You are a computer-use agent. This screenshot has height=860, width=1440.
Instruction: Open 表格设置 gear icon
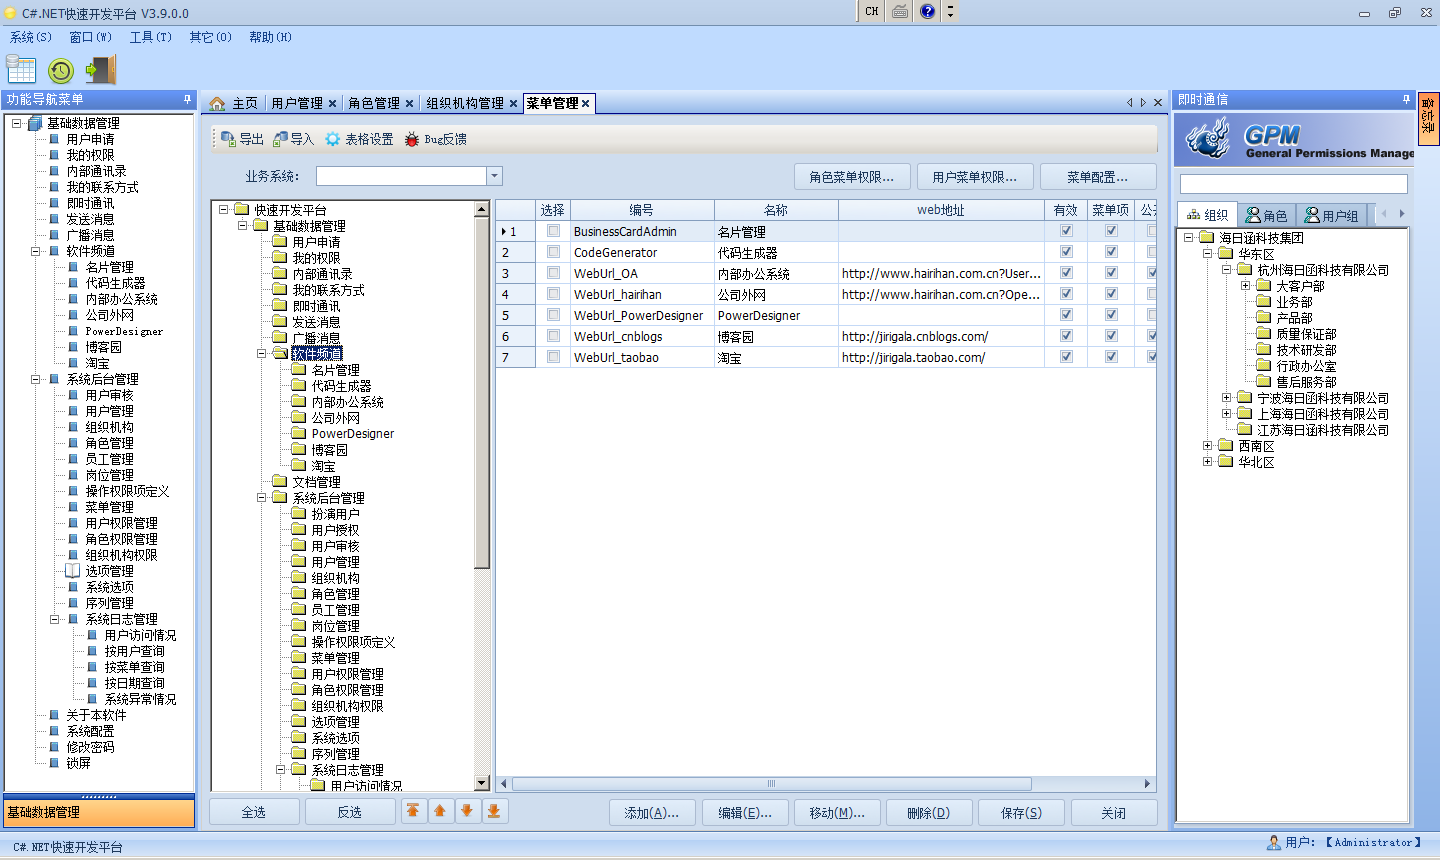click(x=332, y=139)
